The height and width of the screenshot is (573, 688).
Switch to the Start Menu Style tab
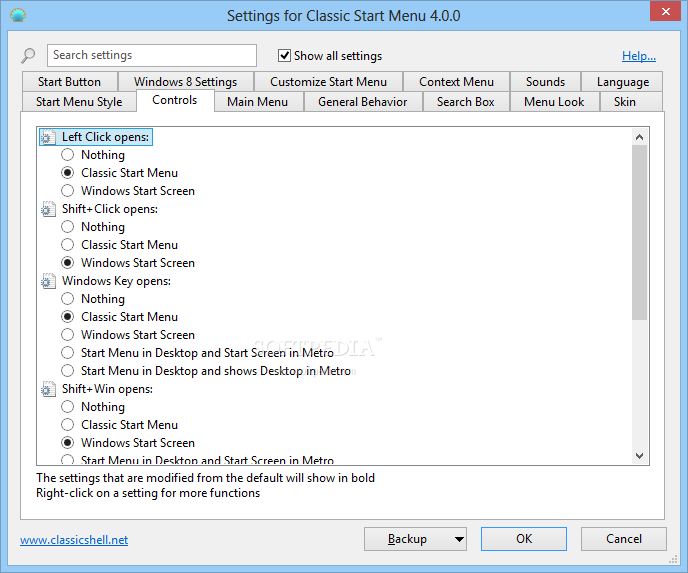point(79,102)
